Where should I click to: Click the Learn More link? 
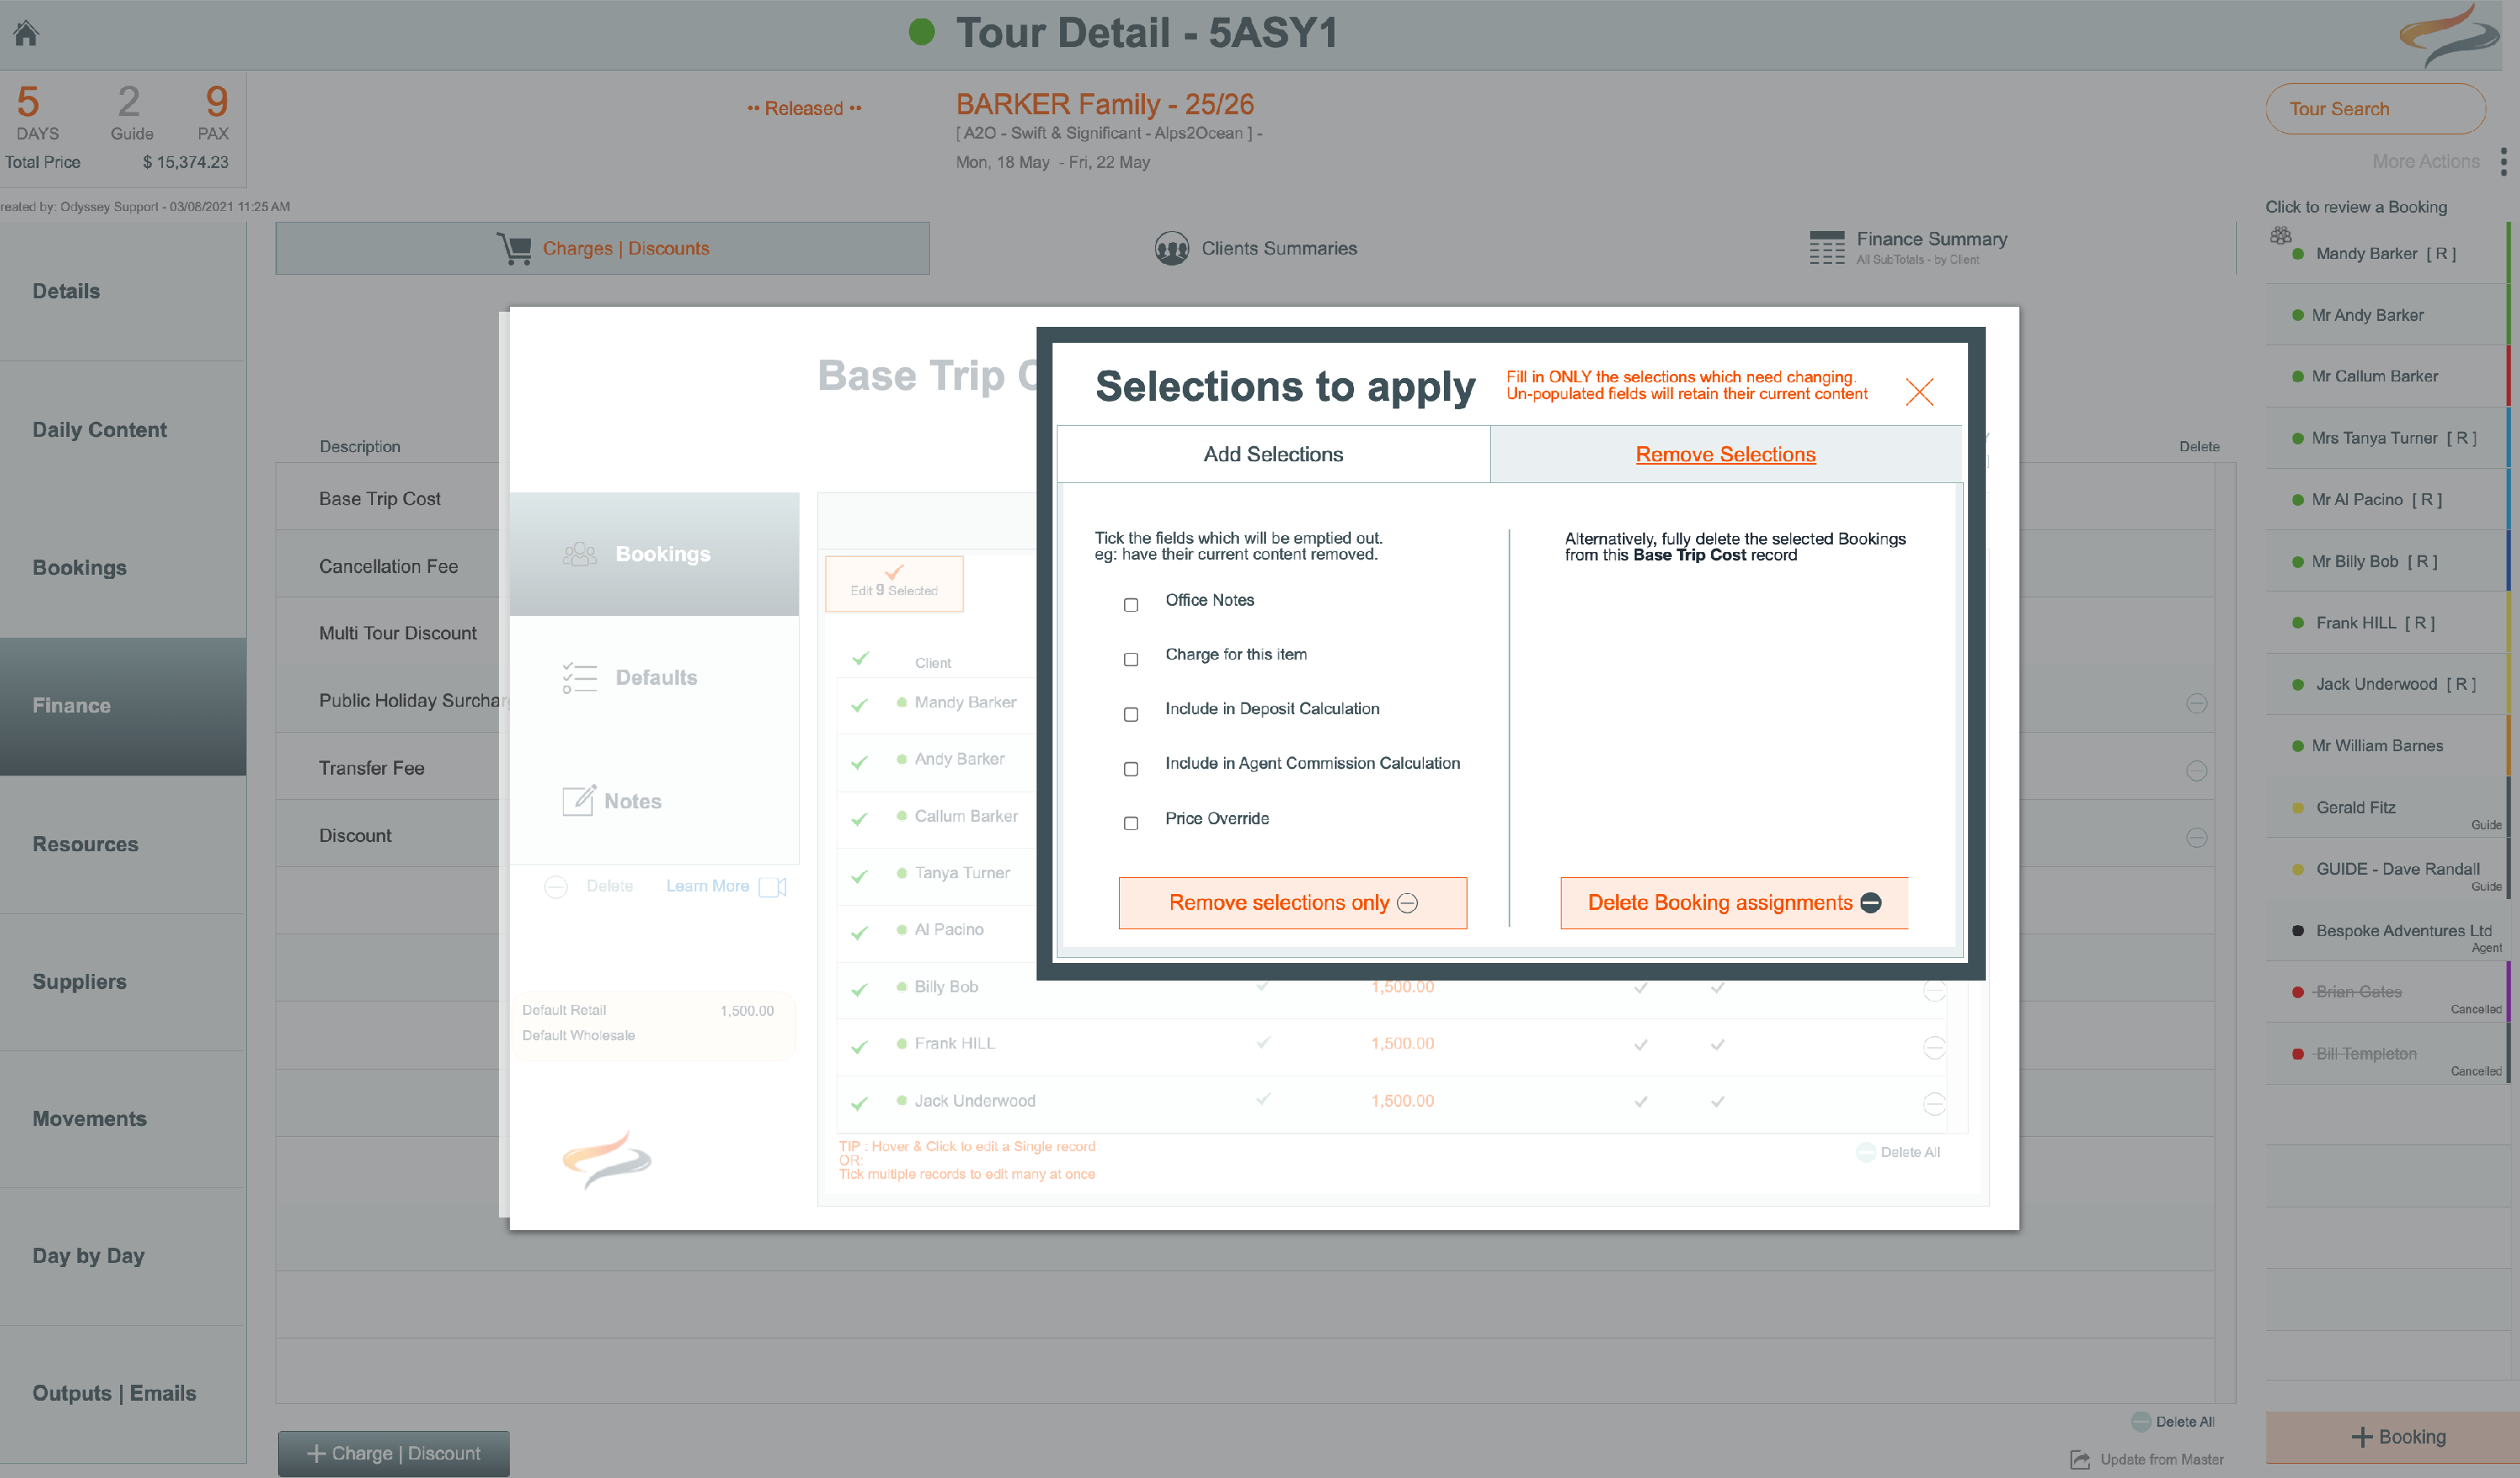(707, 886)
